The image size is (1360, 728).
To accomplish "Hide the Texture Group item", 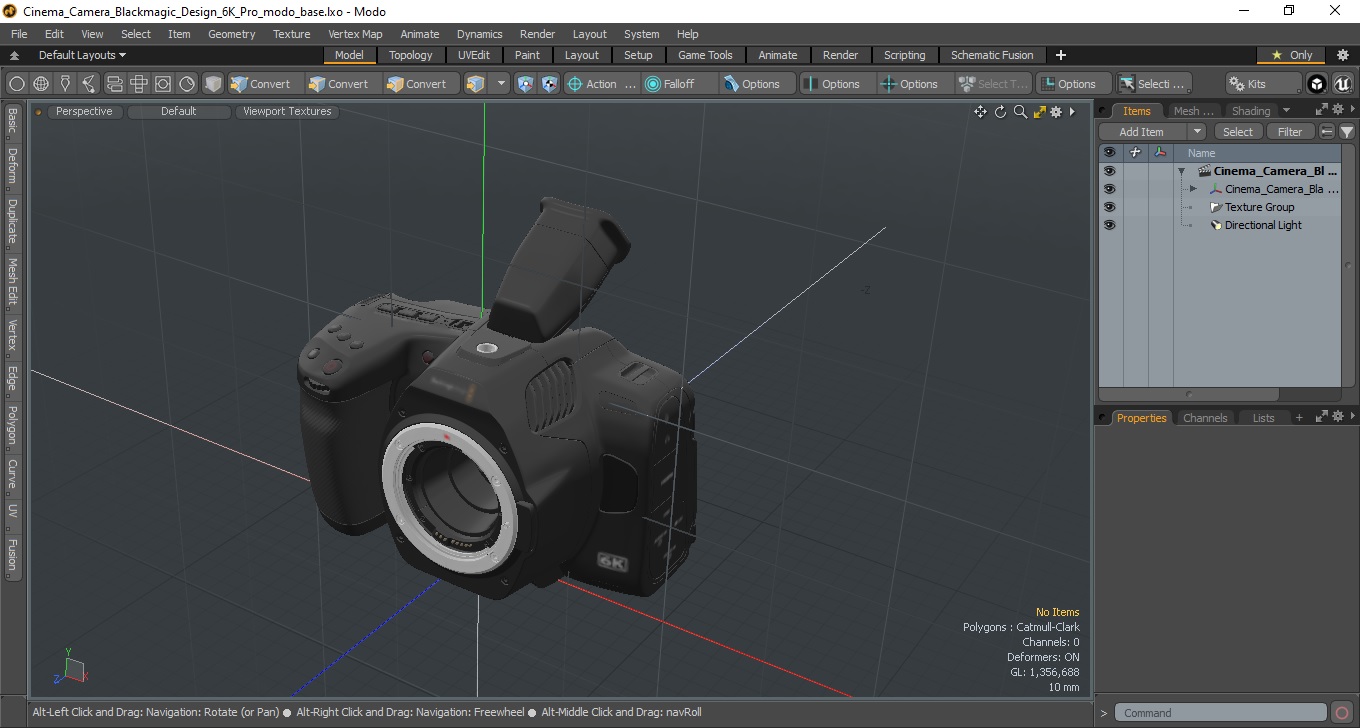I will pyautogui.click(x=1109, y=207).
